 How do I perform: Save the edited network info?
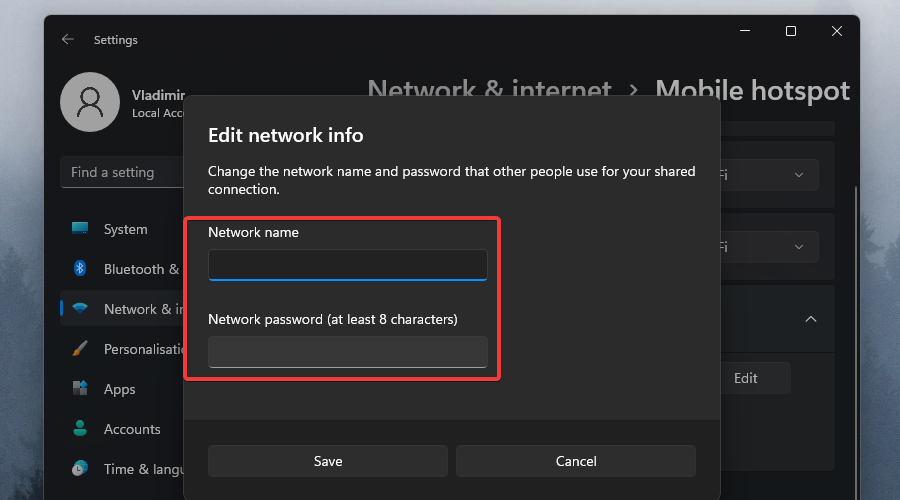327,461
